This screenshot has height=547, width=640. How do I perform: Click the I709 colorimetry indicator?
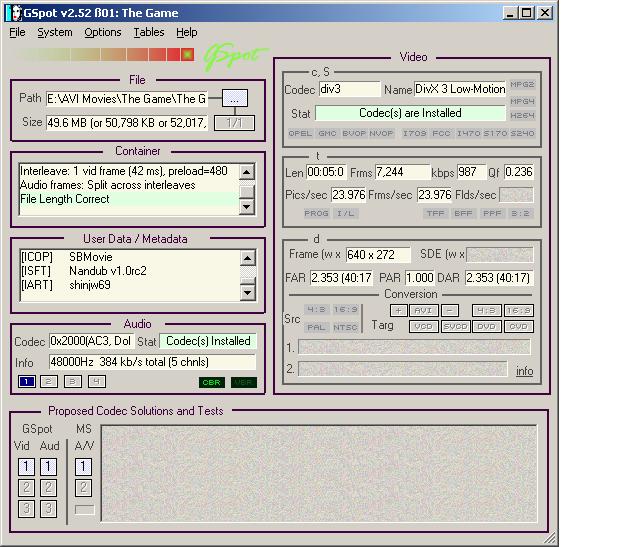click(x=414, y=133)
